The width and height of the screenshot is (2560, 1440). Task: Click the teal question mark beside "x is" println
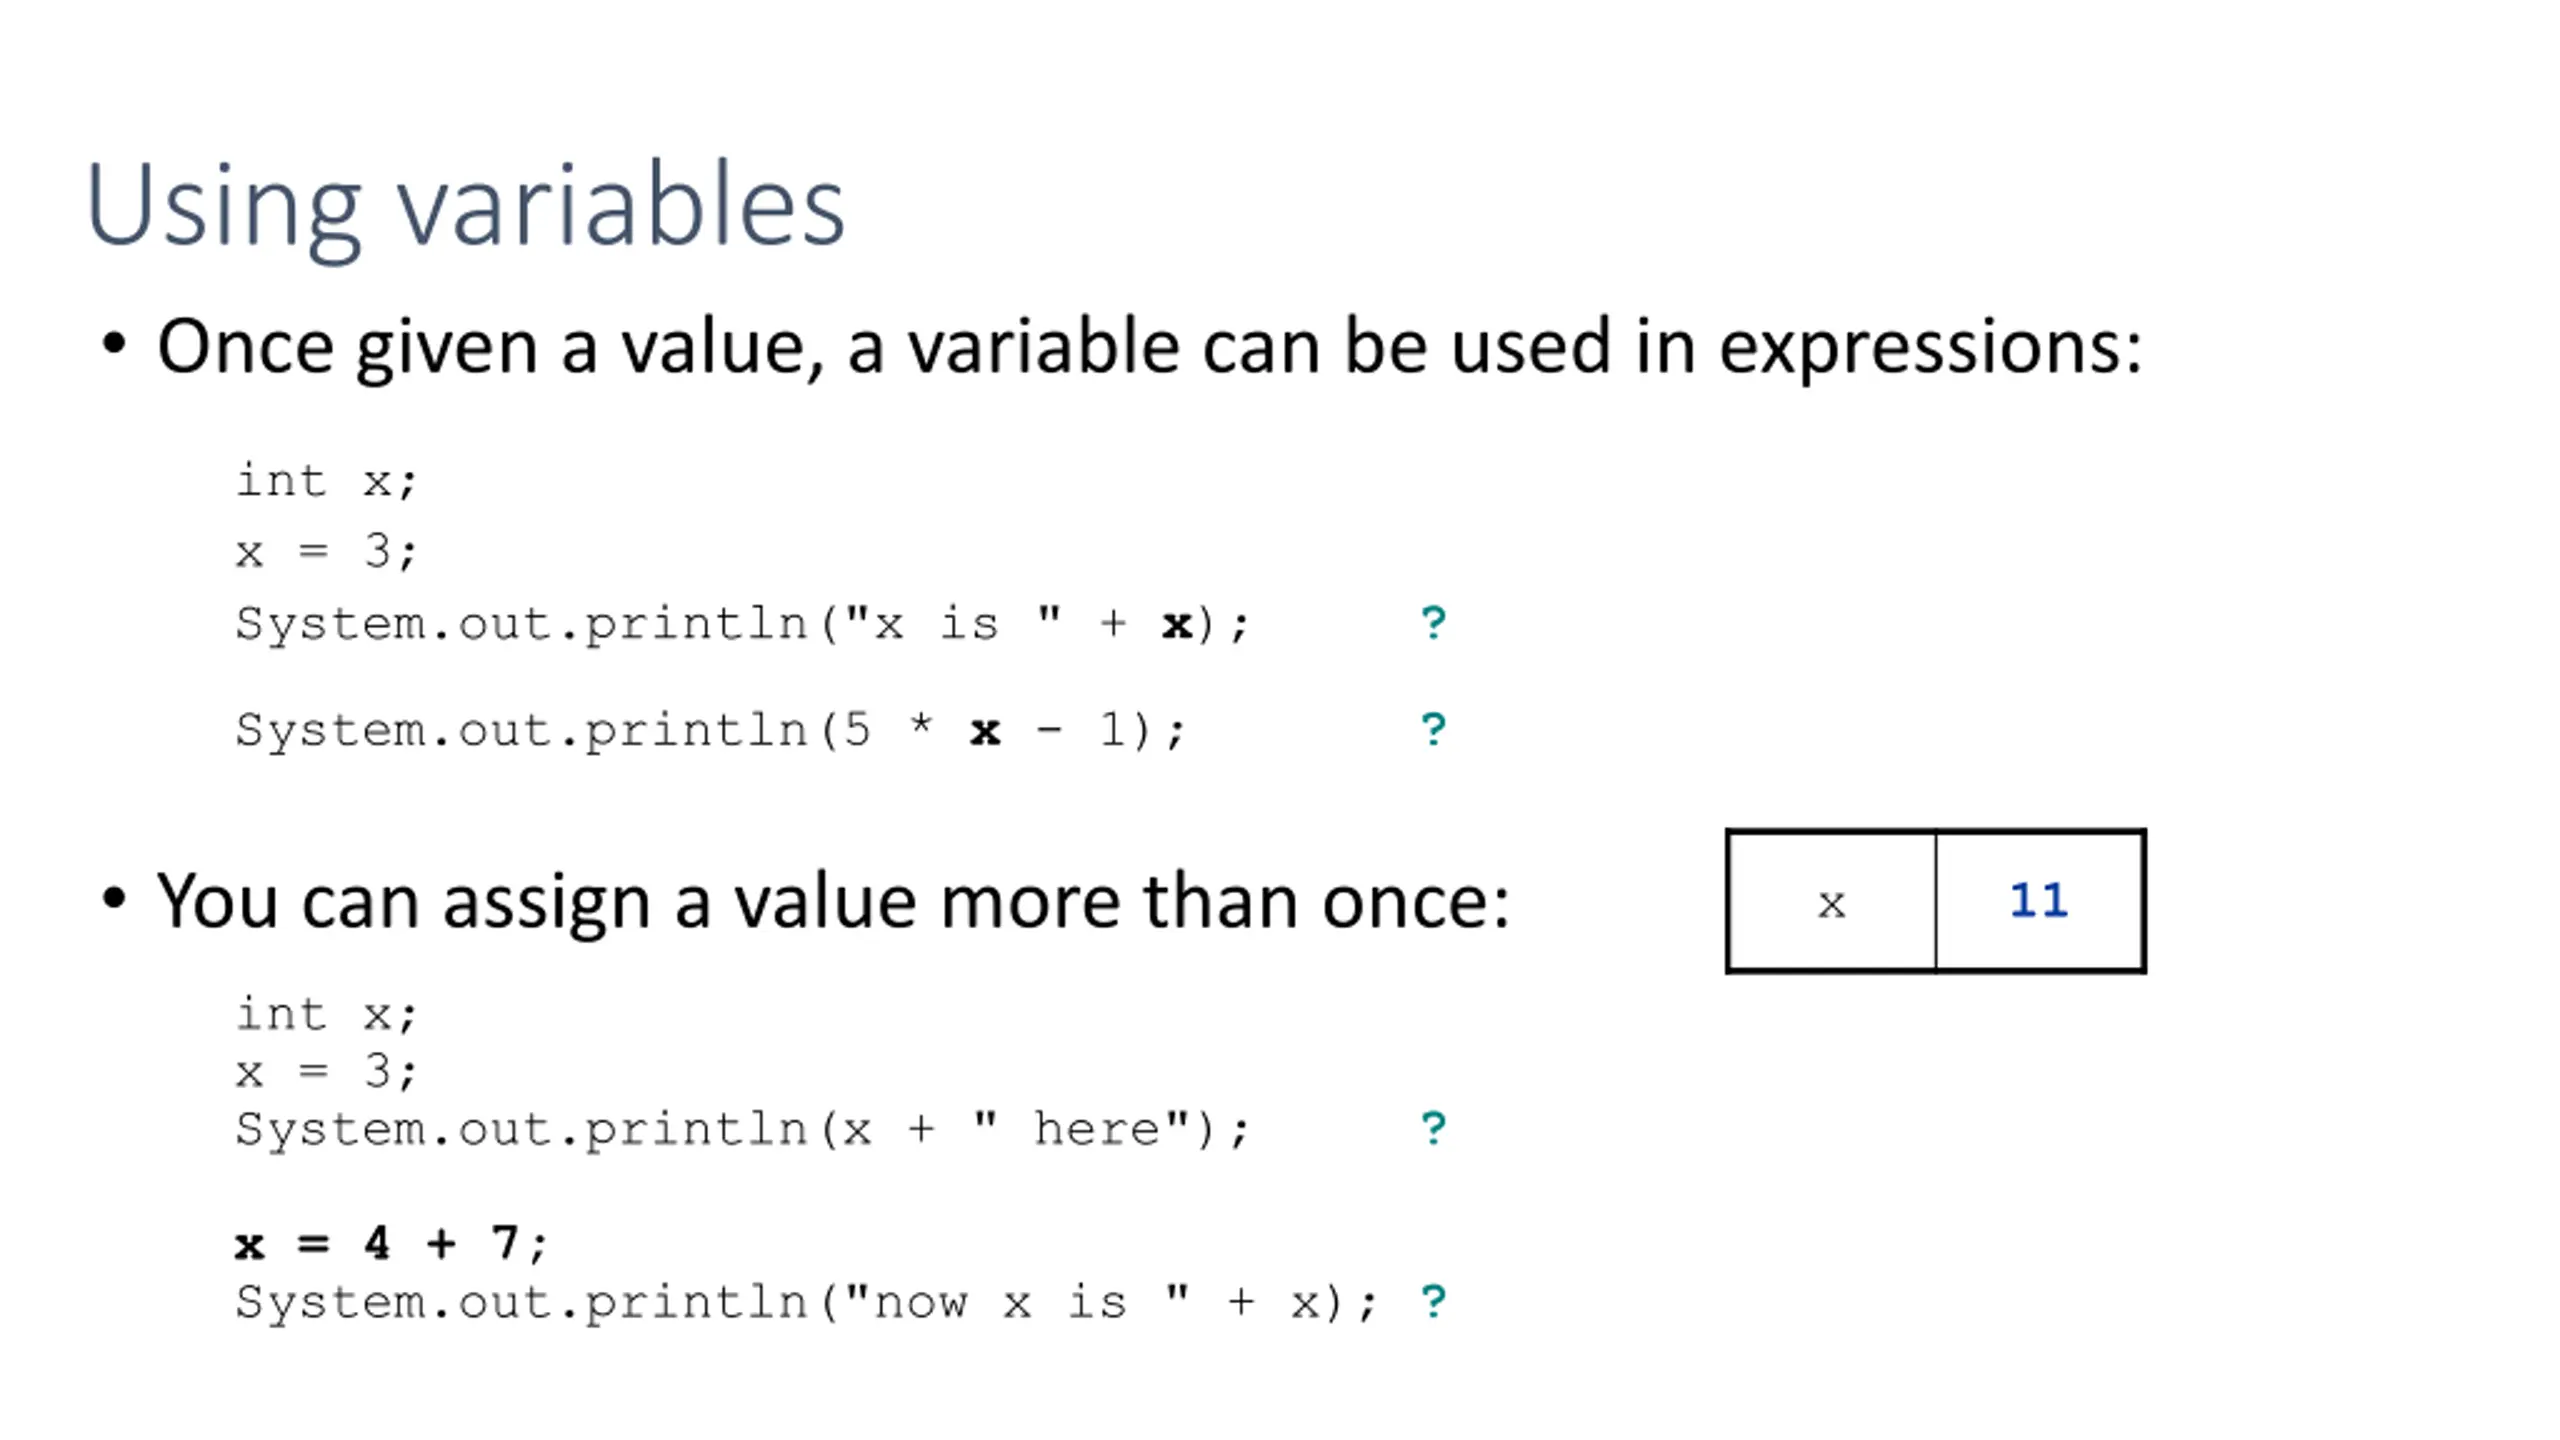[1433, 623]
